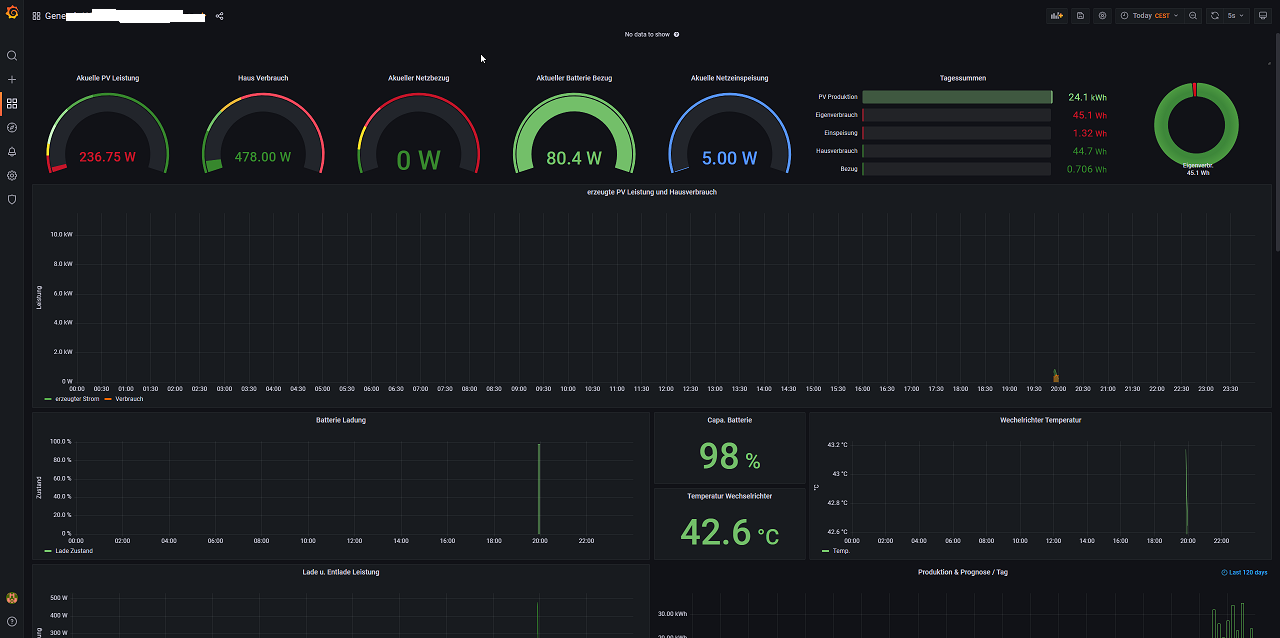Open the Server Admin shield icon
Screen dimensions: 1280x638
point(12,199)
